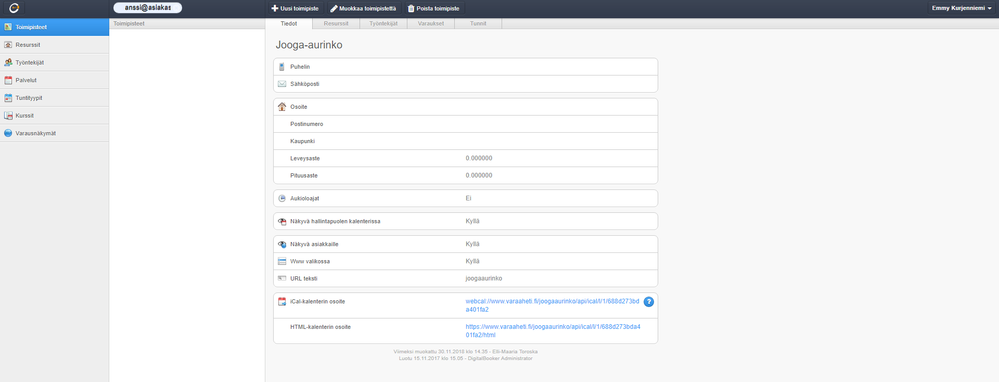The width and height of the screenshot is (999, 382).
Task: Click the HTML-kalenterin osoite label
Action: point(320,327)
